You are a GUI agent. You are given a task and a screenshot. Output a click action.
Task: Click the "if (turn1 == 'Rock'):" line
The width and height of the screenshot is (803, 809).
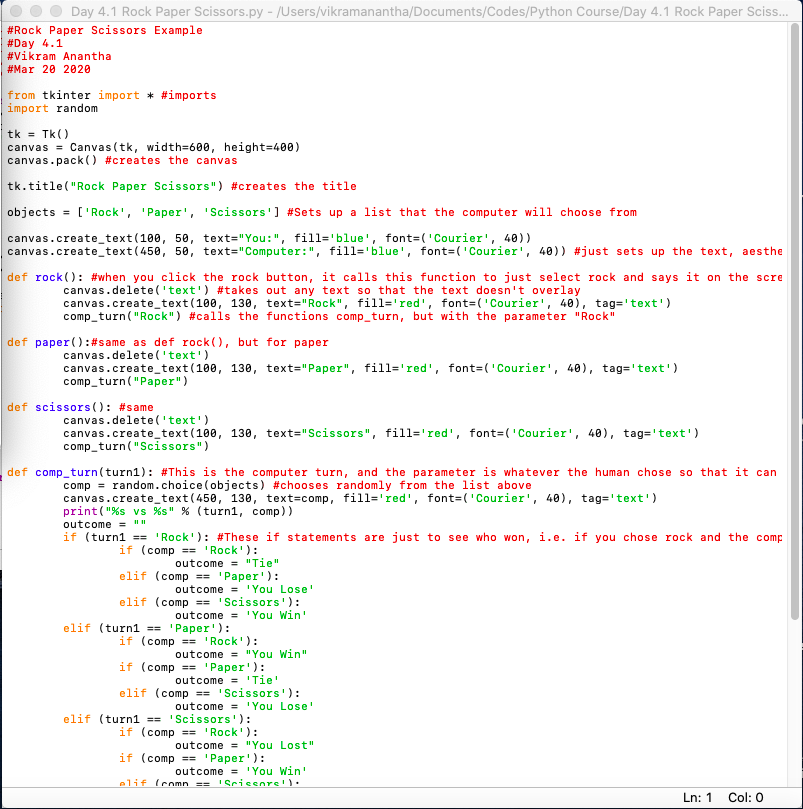coord(423,538)
